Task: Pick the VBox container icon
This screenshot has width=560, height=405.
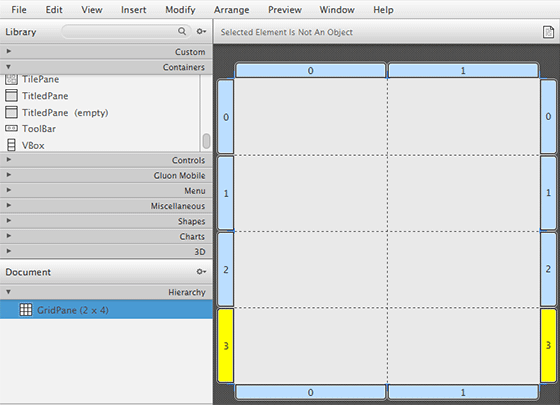Action: (x=11, y=145)
